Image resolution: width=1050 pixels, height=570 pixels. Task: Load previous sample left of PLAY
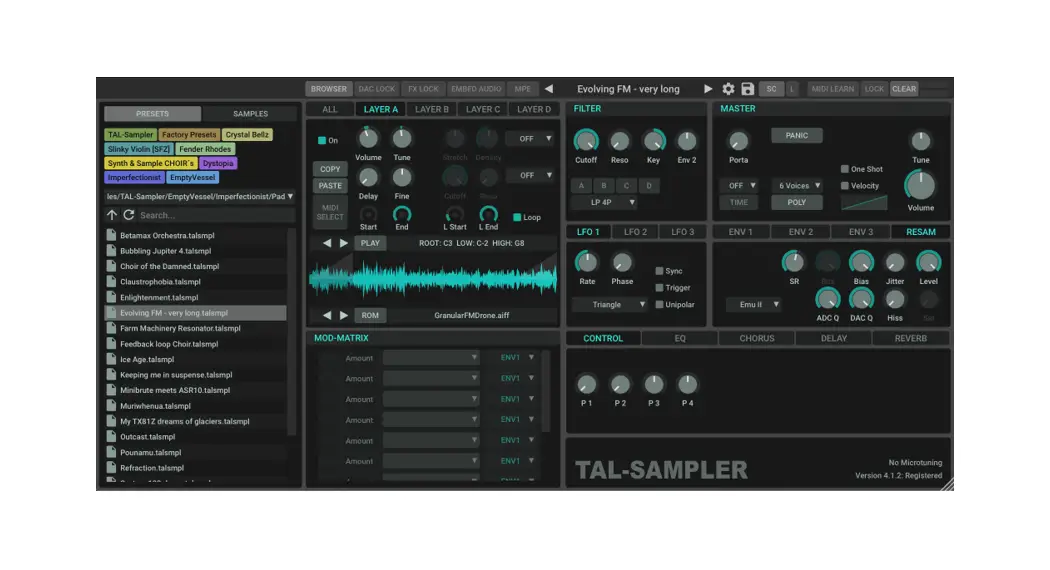point(327,243)
